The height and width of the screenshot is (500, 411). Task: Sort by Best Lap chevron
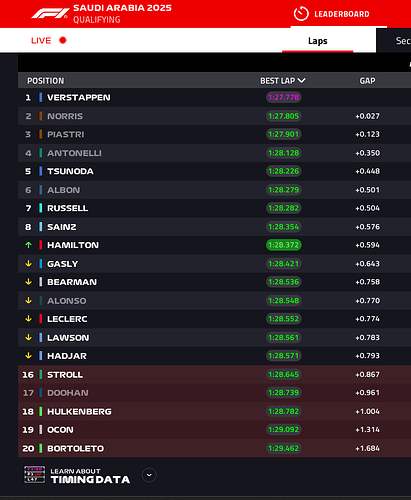click(301, 81)
